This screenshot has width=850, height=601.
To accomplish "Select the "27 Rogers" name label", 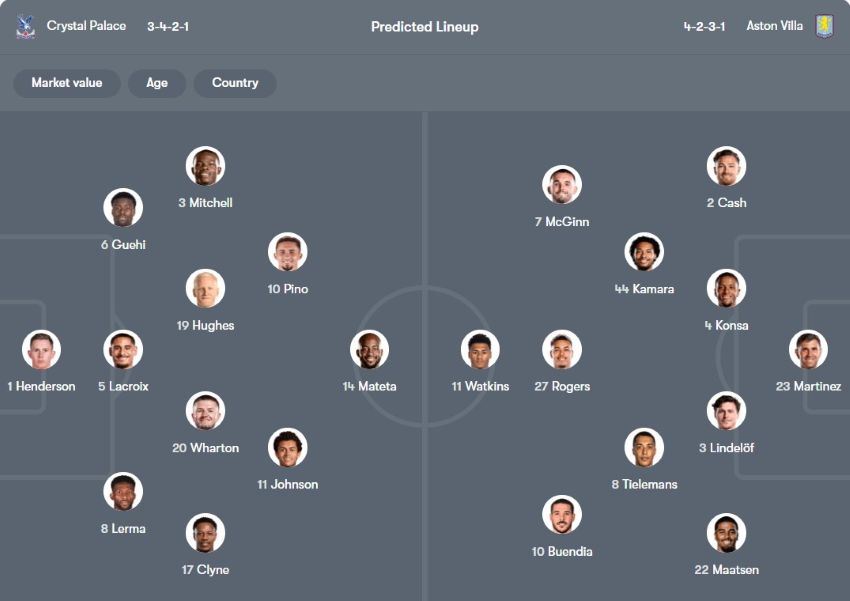I will [562, 386].
